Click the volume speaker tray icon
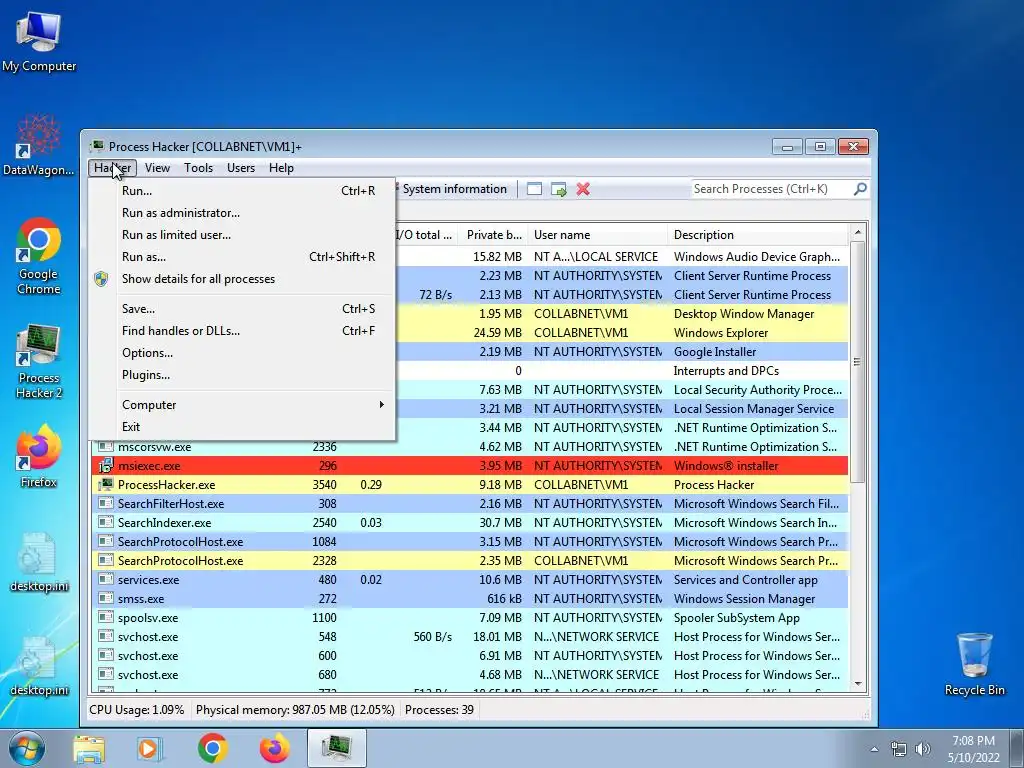 tap(923, 749)
